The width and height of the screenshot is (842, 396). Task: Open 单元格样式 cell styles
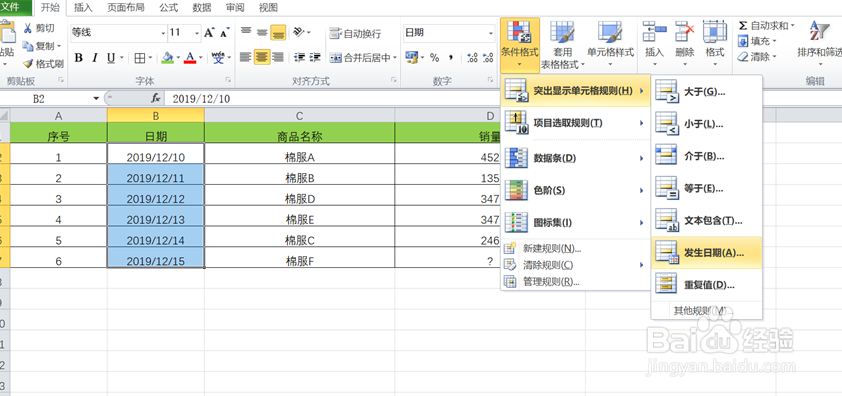(x=610, y=45)
